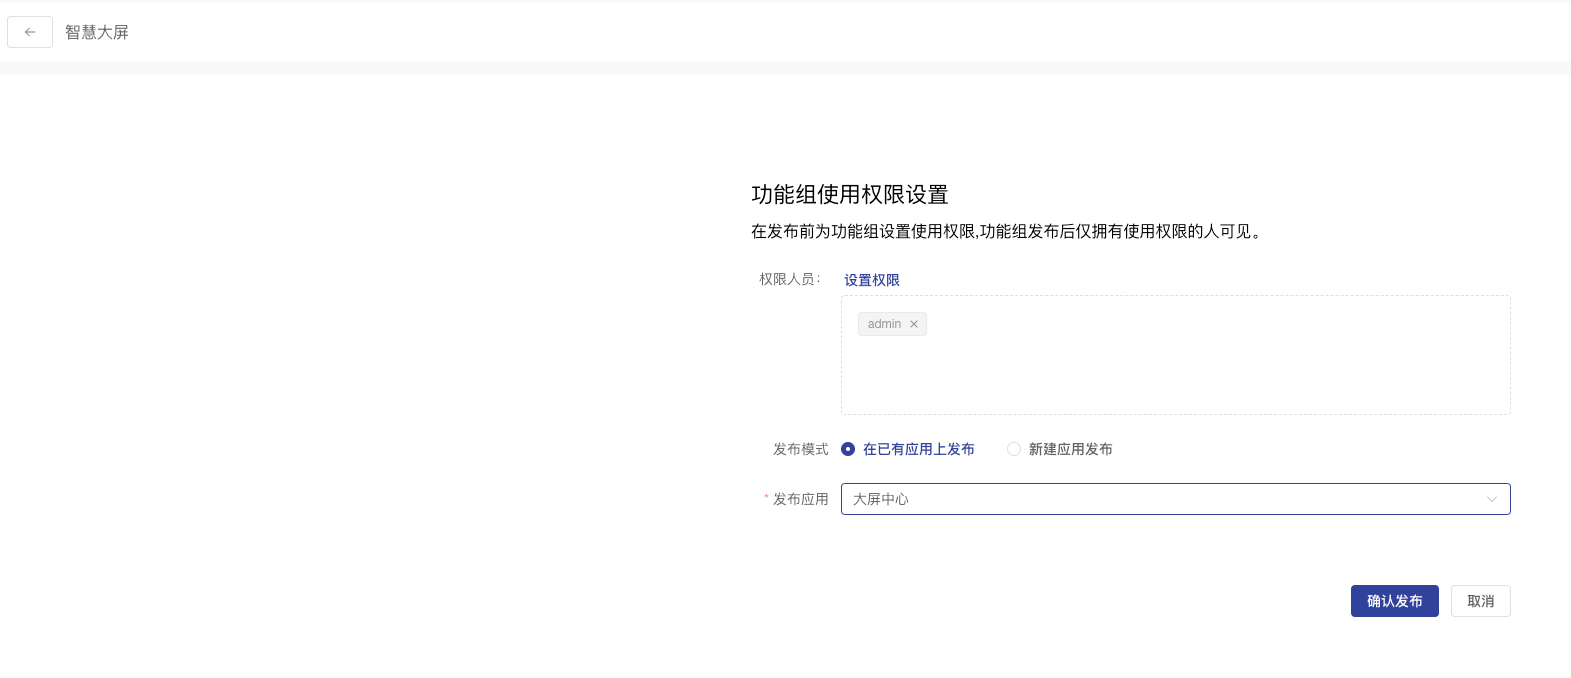Image resolution: width=1571 pixels, height=678 pixels.
Task: Cancel with the 取消 button
Action: [1480, 601]
